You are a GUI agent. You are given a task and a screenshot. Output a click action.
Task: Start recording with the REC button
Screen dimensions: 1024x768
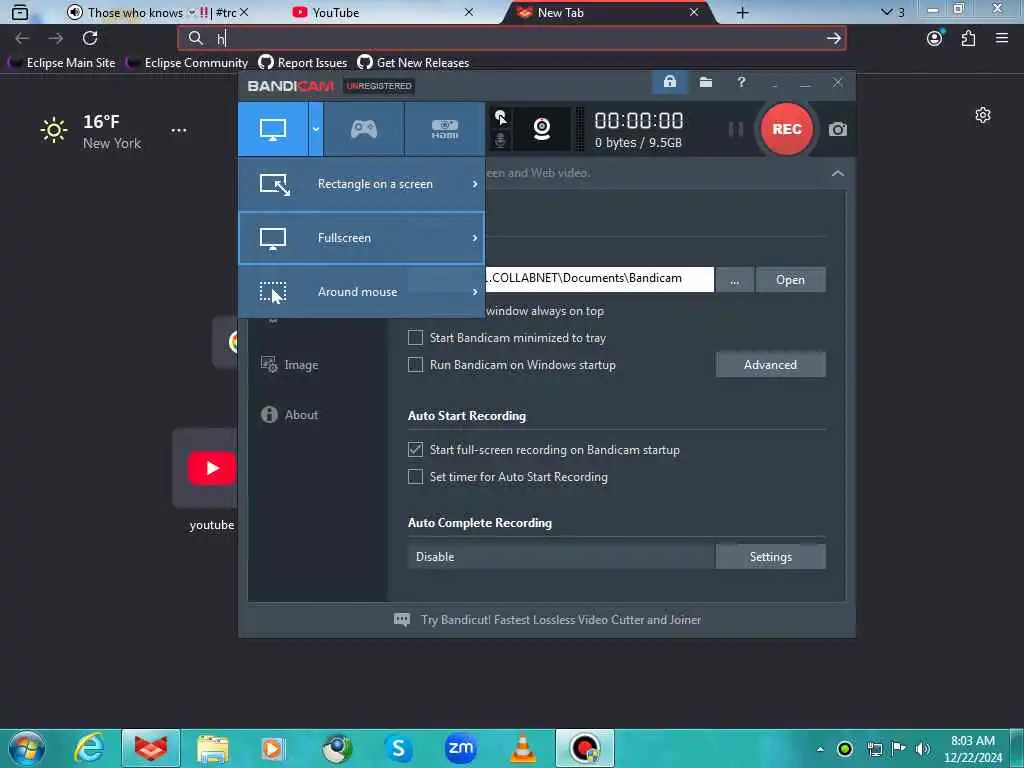pos(786,129)
